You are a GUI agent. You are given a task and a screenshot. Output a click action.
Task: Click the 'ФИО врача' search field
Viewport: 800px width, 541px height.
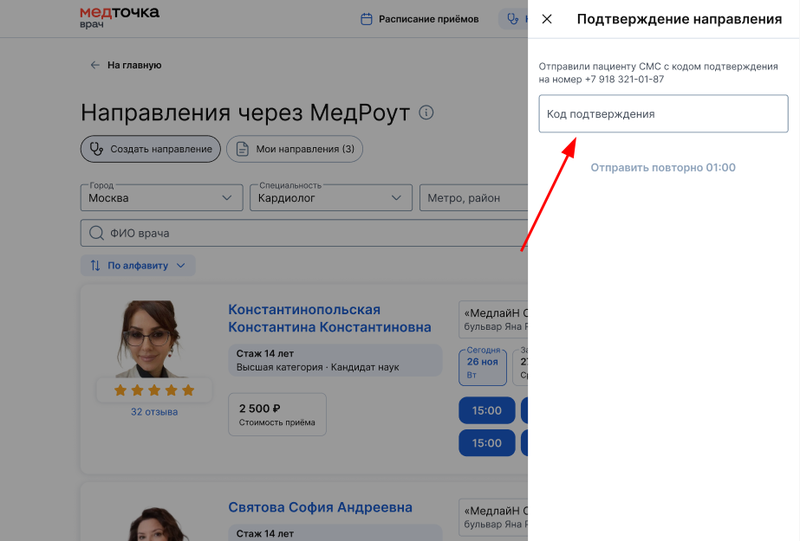304,233
